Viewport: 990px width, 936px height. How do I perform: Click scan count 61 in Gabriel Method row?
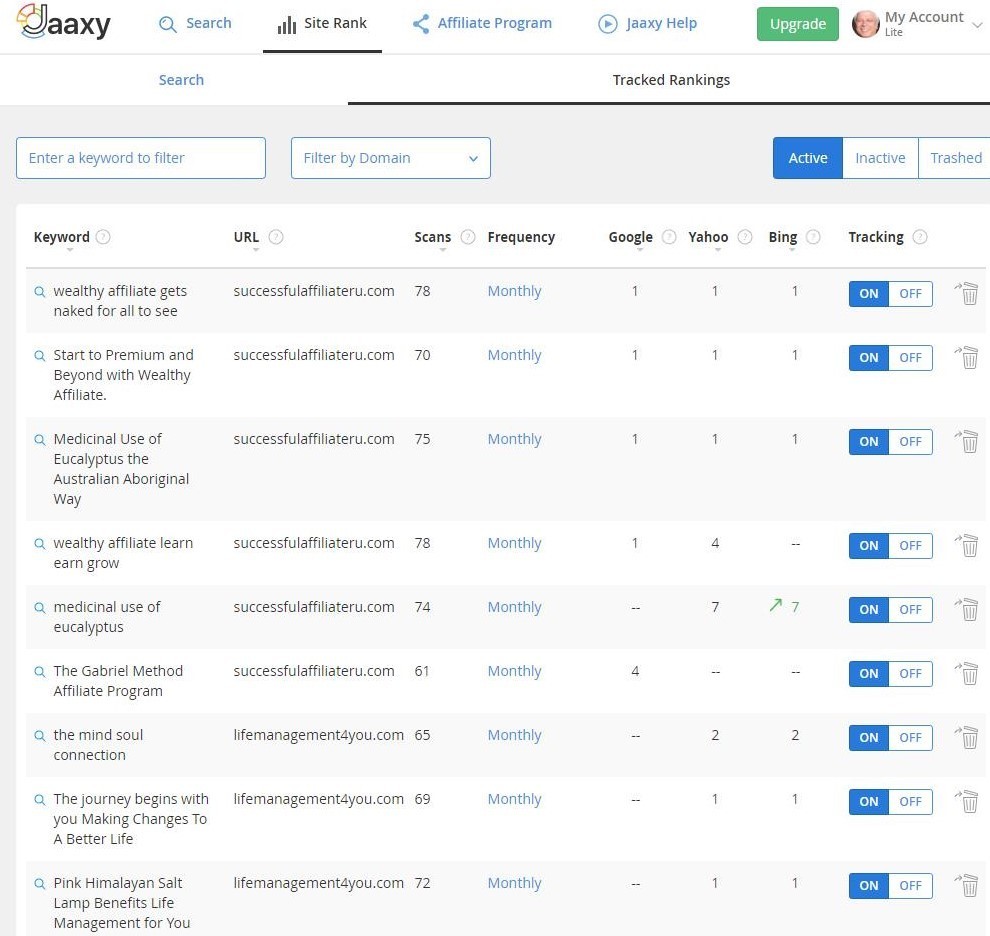click(422, 671)
